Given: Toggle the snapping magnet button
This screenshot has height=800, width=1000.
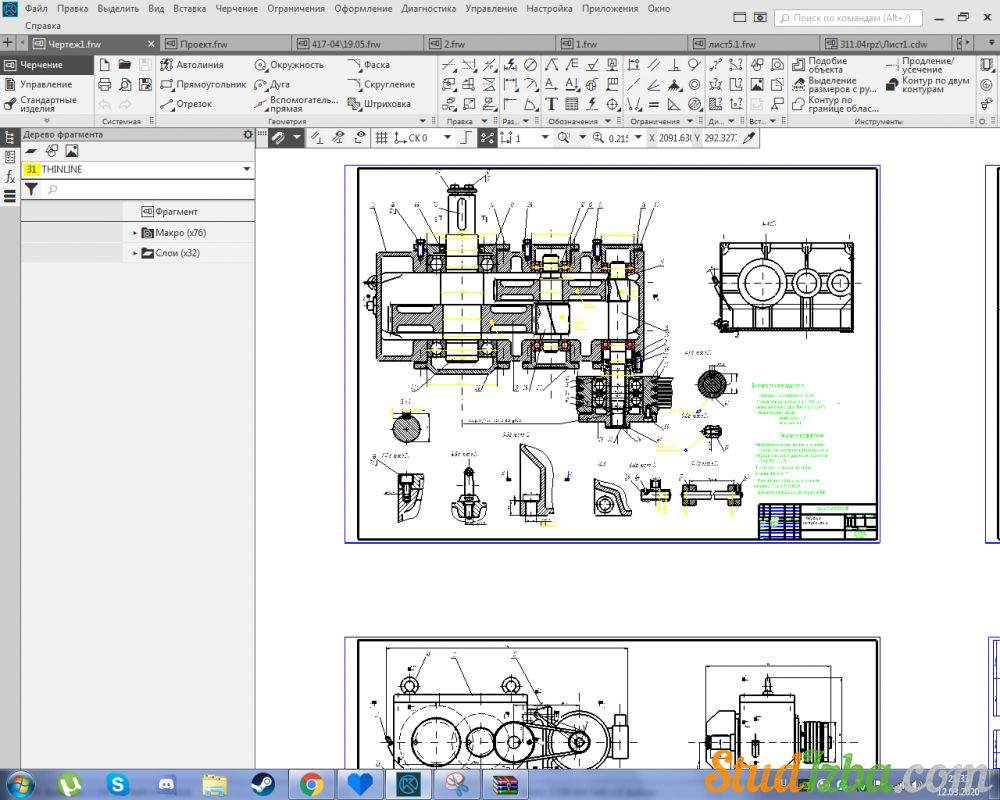Looking at the screenshot, I should pos(279,138).
